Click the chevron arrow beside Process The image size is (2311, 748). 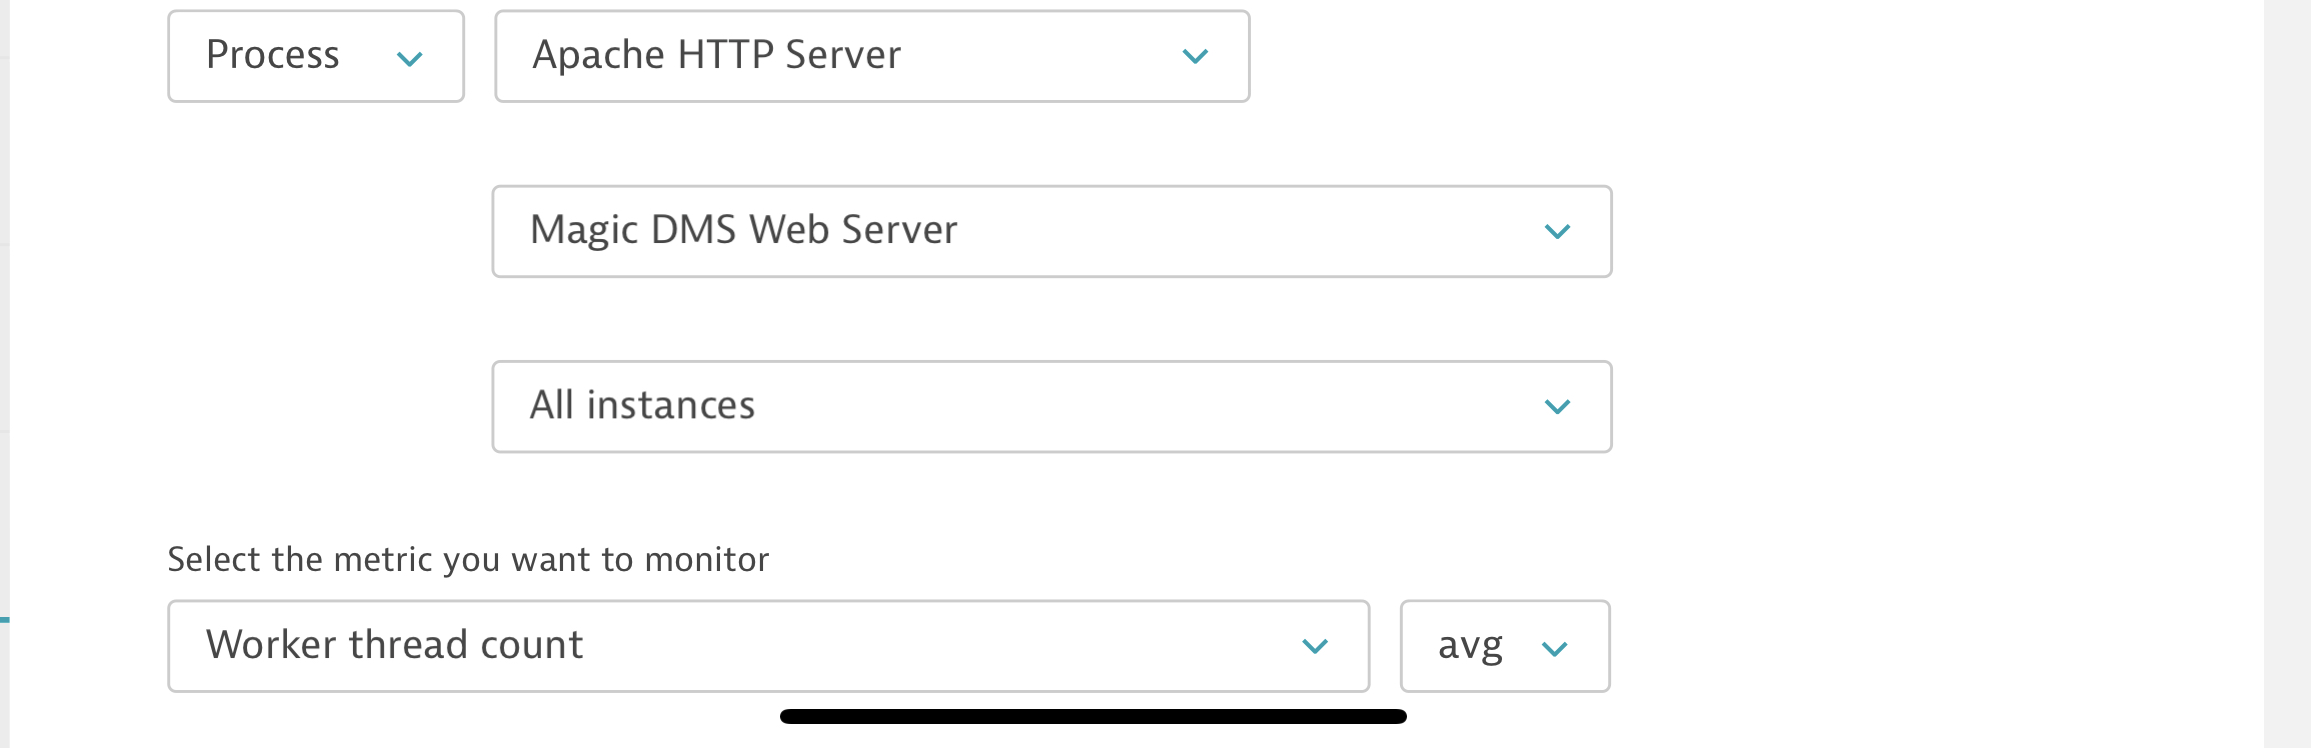(x=410, y=59)
